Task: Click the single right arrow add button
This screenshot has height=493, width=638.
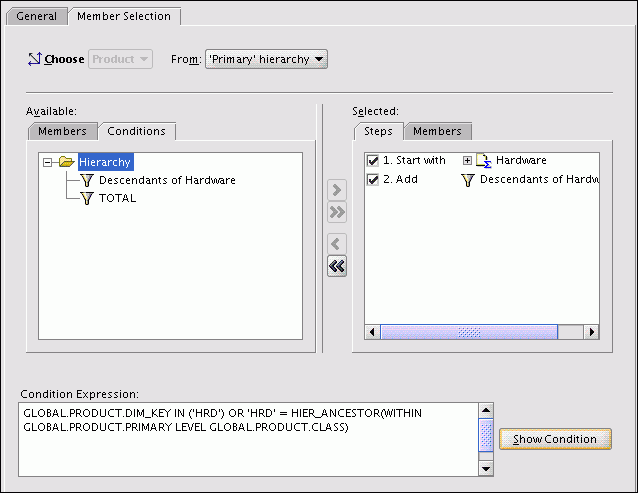Action: pos(337,190)
